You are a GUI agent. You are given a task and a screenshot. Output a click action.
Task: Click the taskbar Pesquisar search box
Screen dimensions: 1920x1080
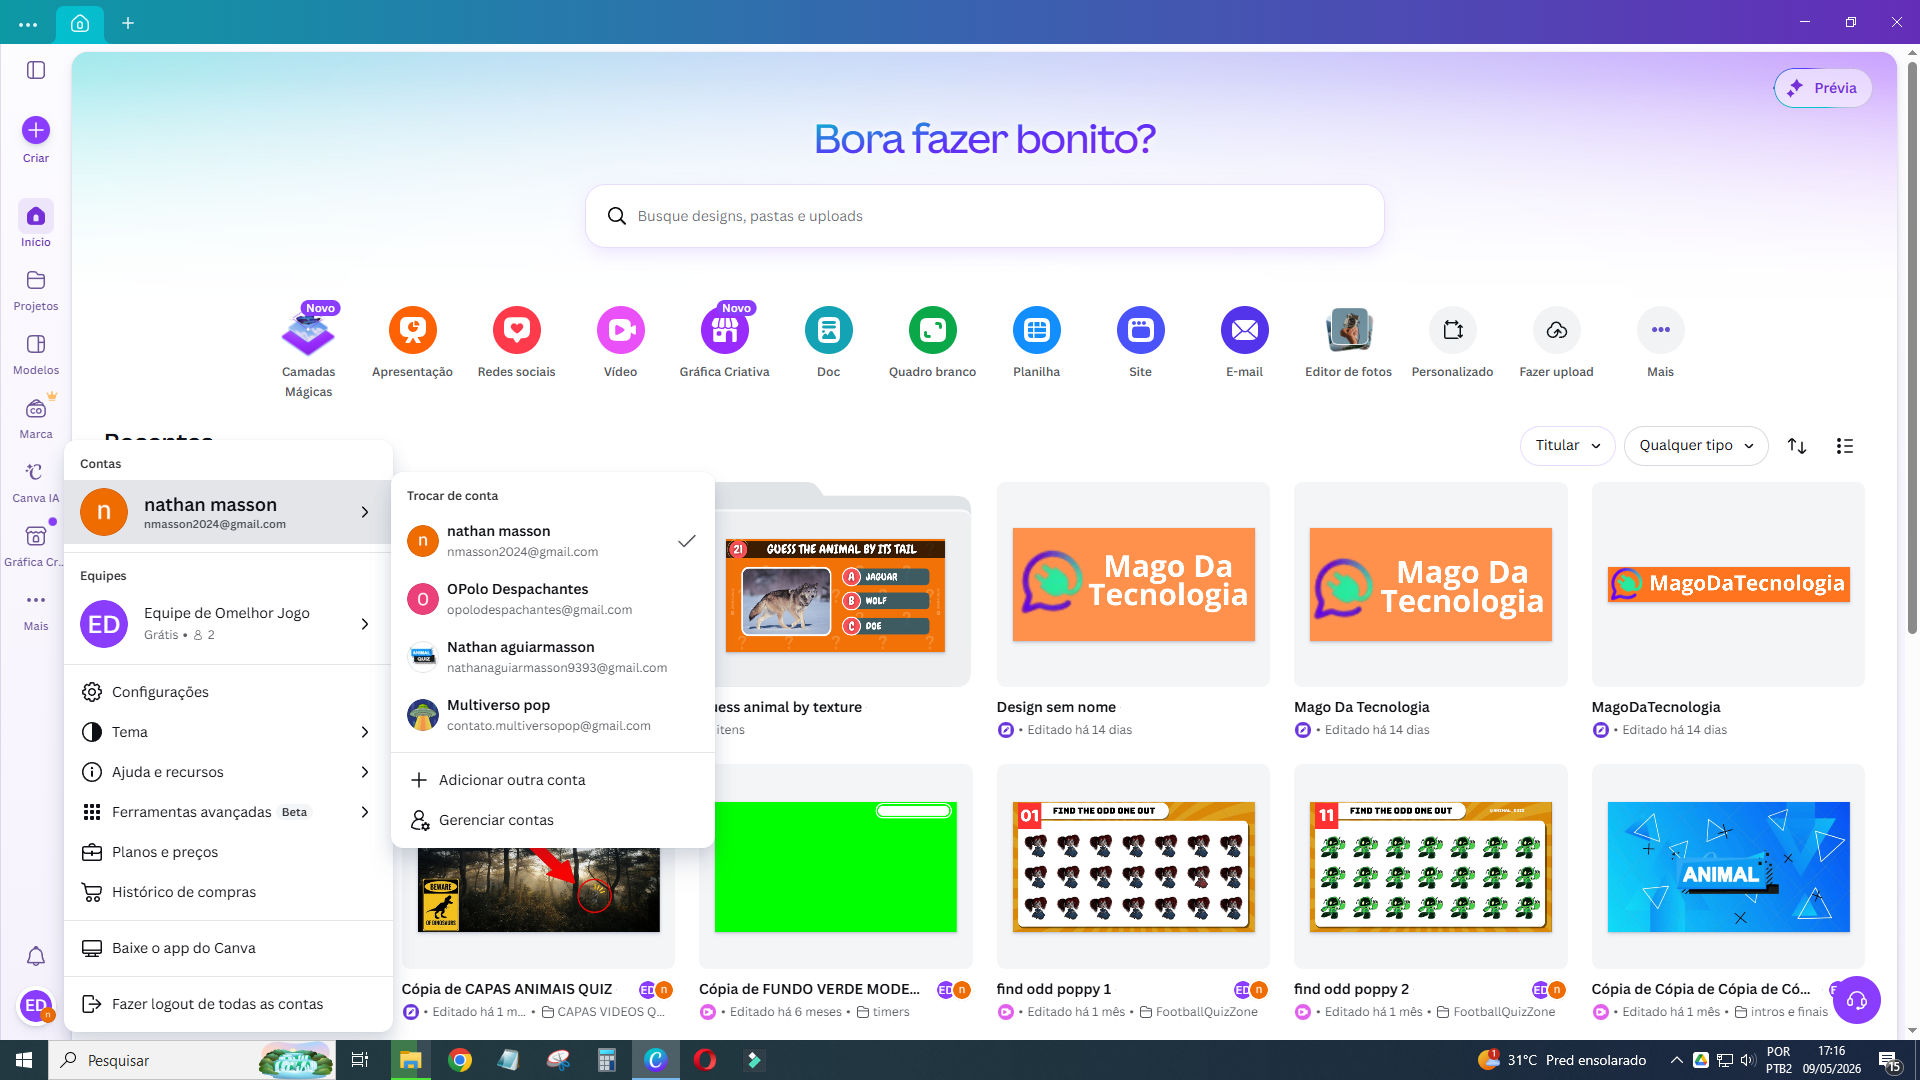[x=192, y=1060]
